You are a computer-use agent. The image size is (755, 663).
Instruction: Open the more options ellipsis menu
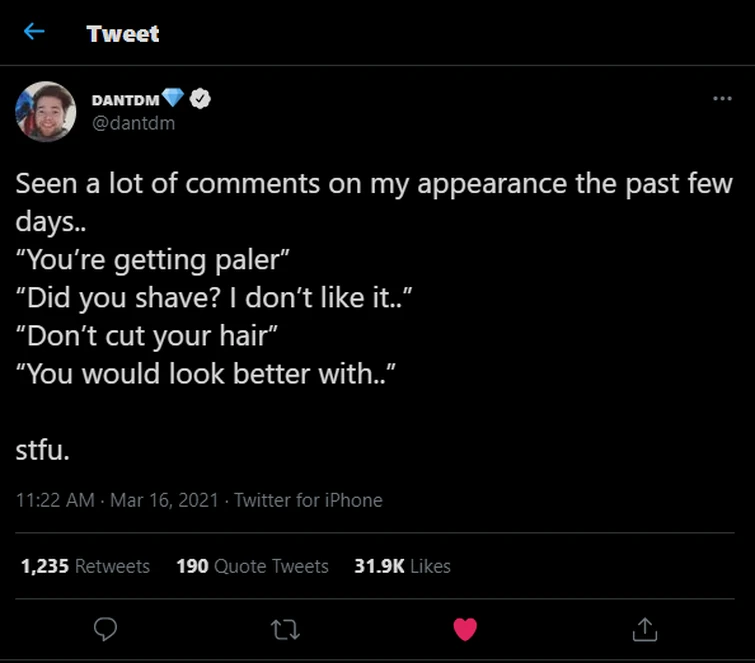(x=722, y=99)
